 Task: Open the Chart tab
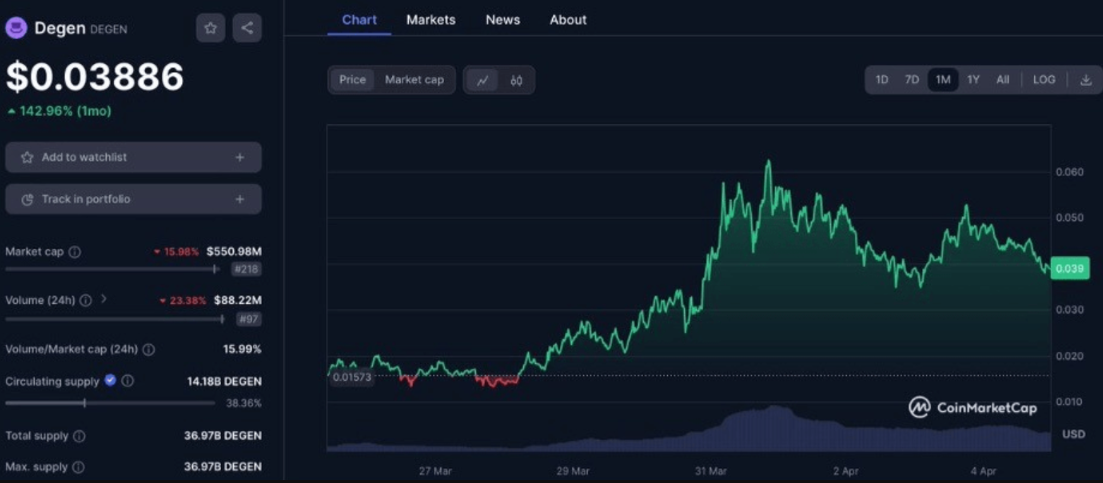coord(359,20)
